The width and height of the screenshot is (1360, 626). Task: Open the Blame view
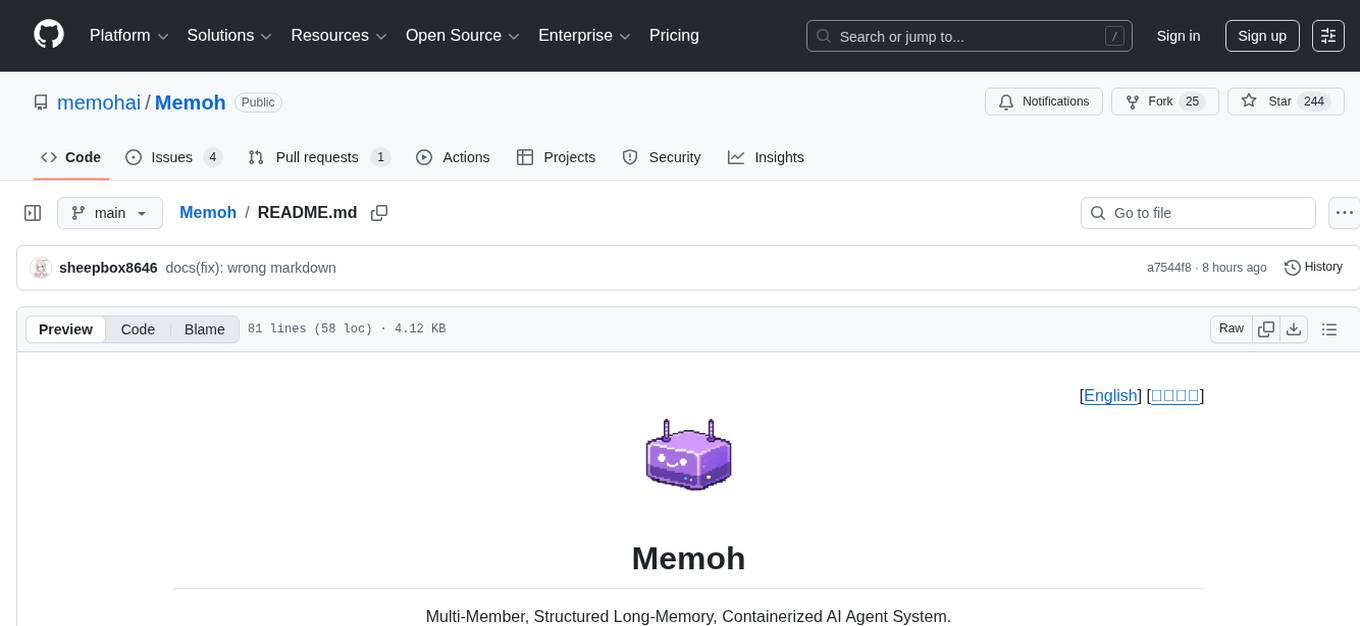tap(204, 328)
